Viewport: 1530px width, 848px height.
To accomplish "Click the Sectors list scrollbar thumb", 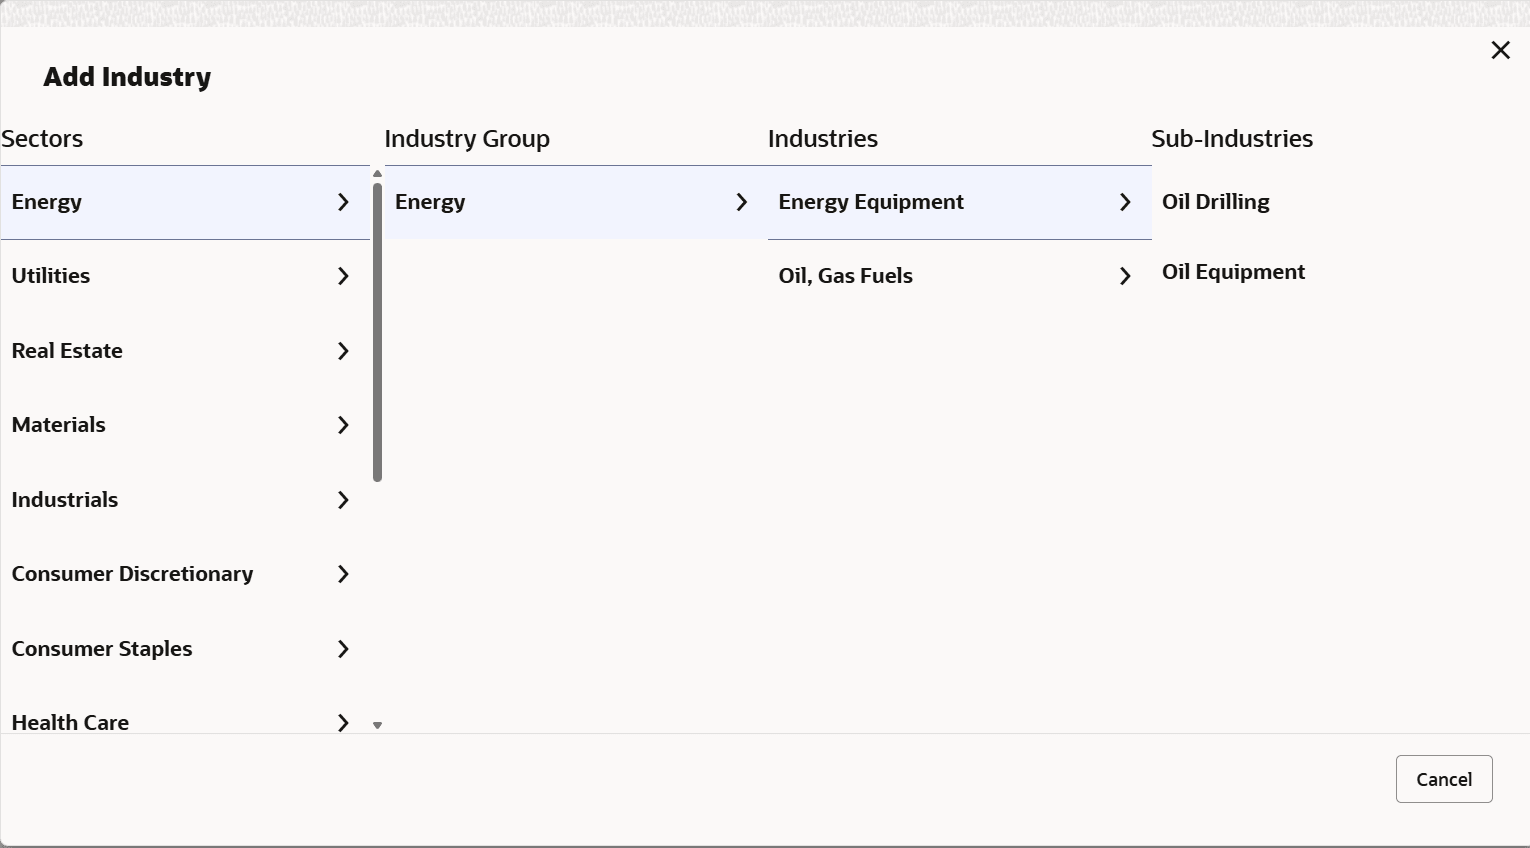I will [377, 330].
